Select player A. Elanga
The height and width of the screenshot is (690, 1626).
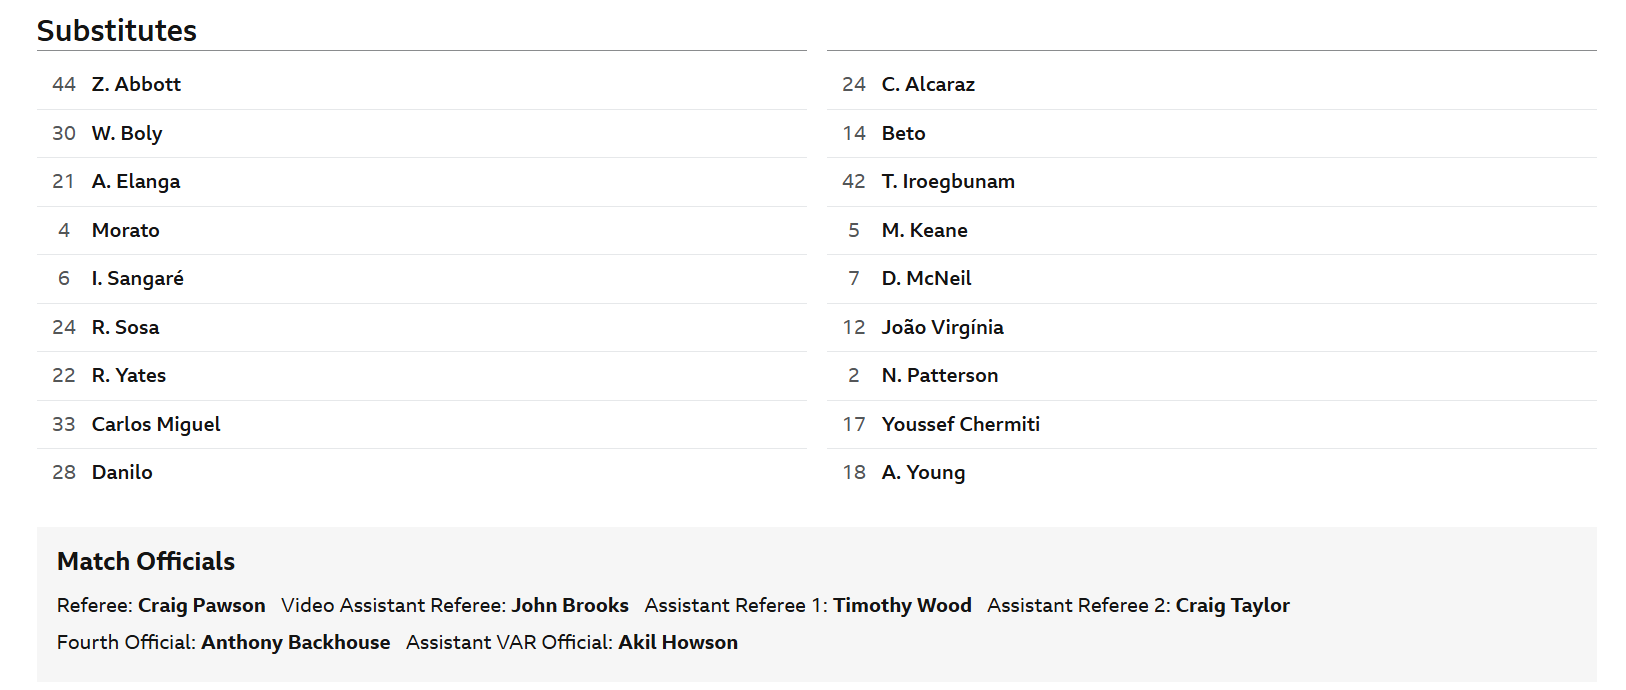pyautogui.click(x=421, y=182)
